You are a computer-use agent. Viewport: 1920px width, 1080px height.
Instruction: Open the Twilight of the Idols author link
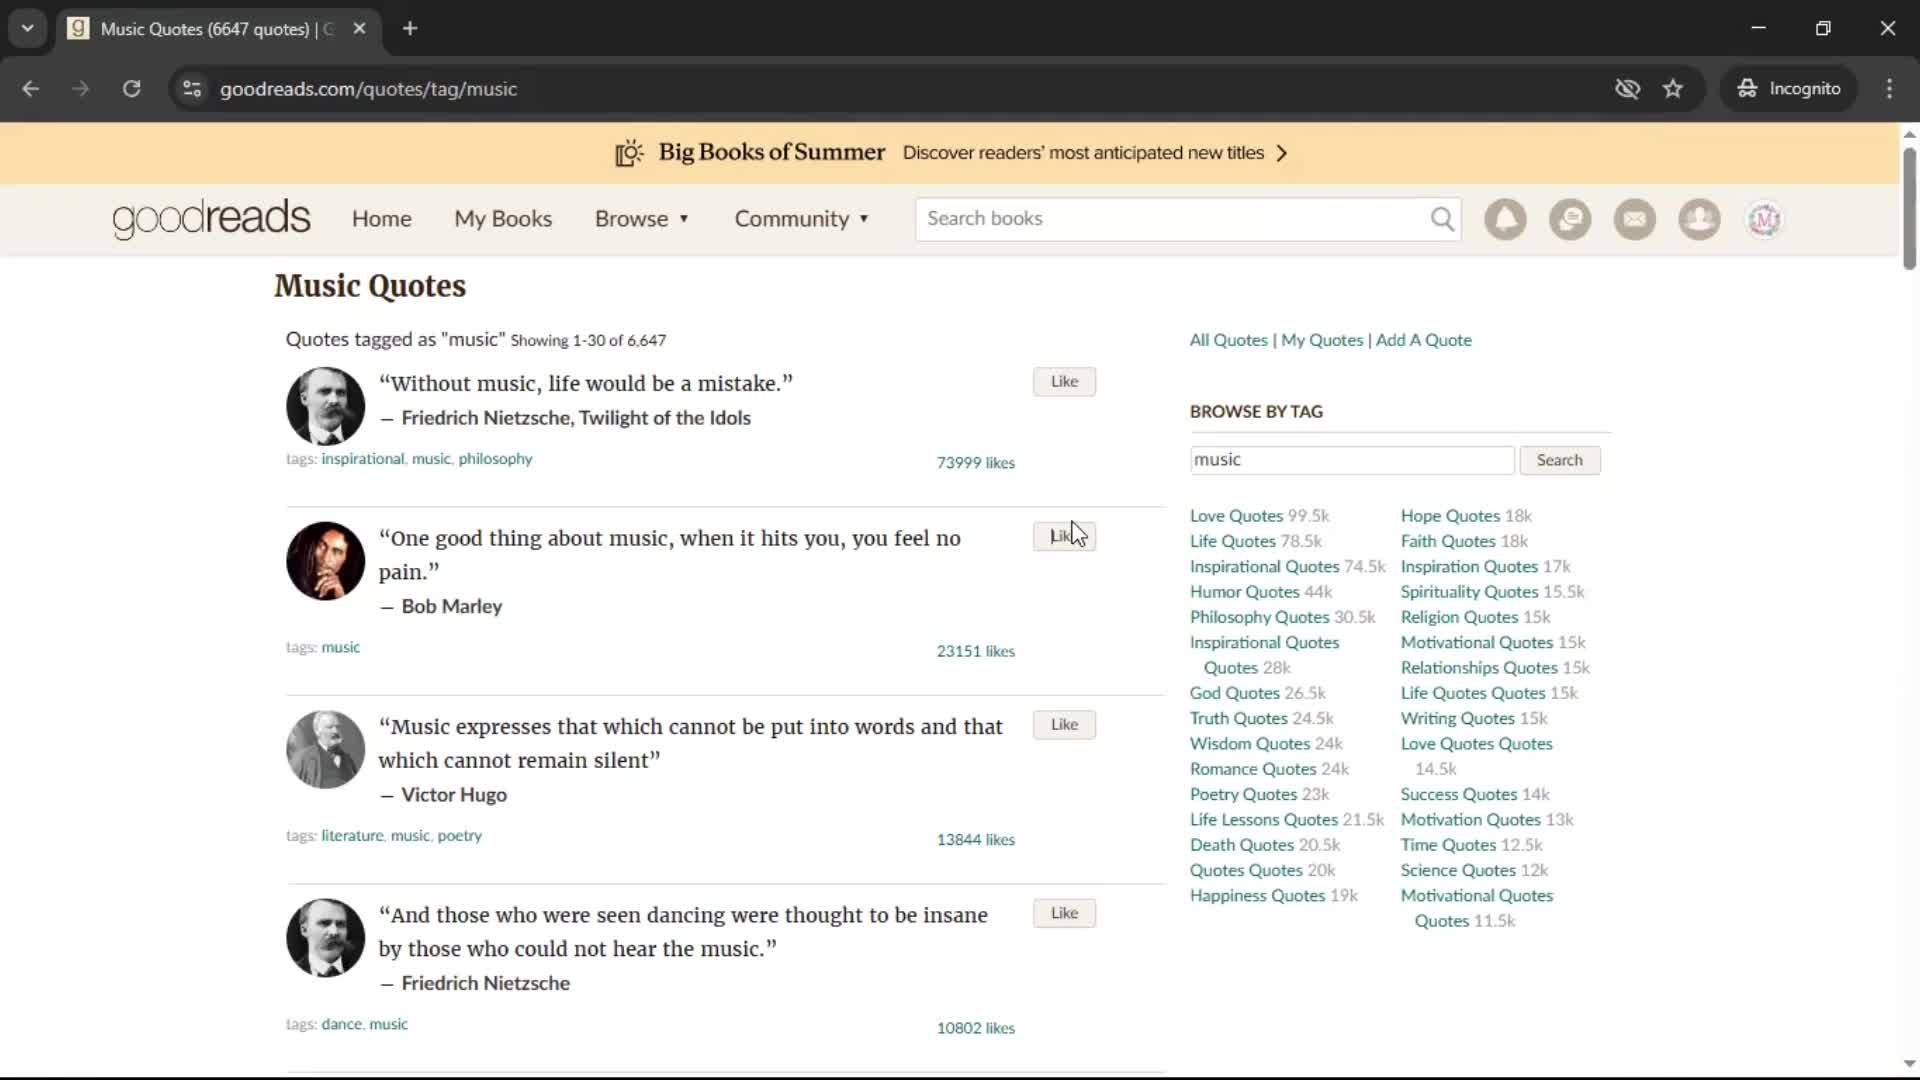click(664, 418)
